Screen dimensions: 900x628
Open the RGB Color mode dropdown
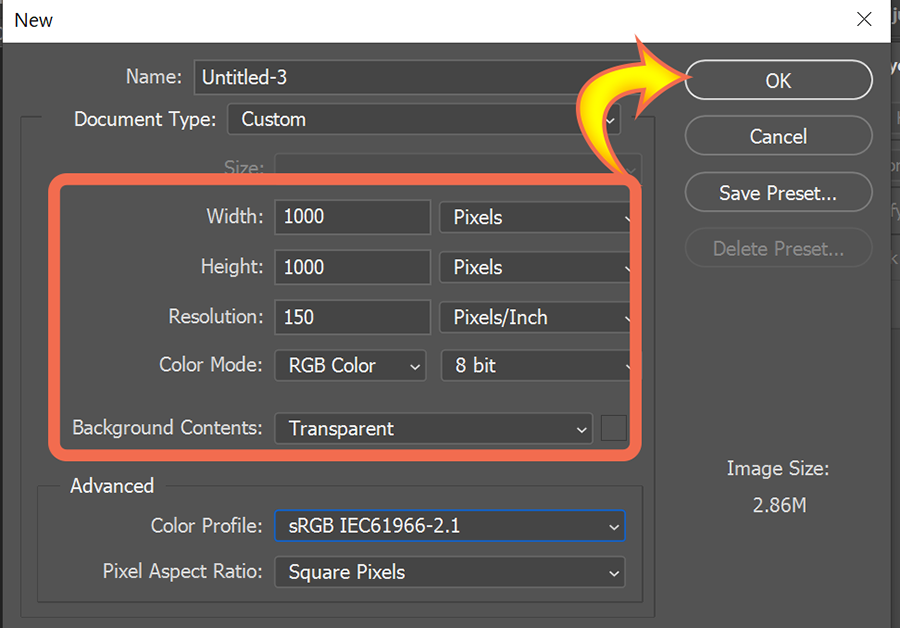[x=350, y=366]
